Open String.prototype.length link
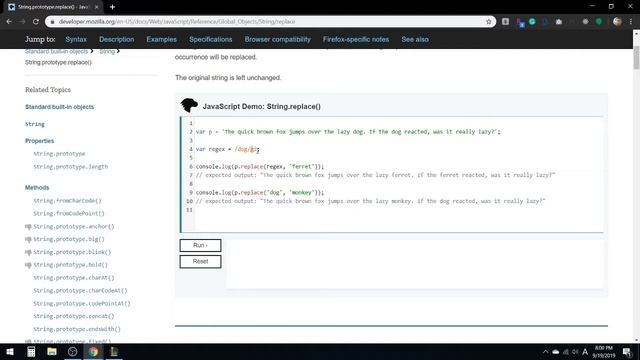Viewport: 640px width, 360px height. click(71, 167)
